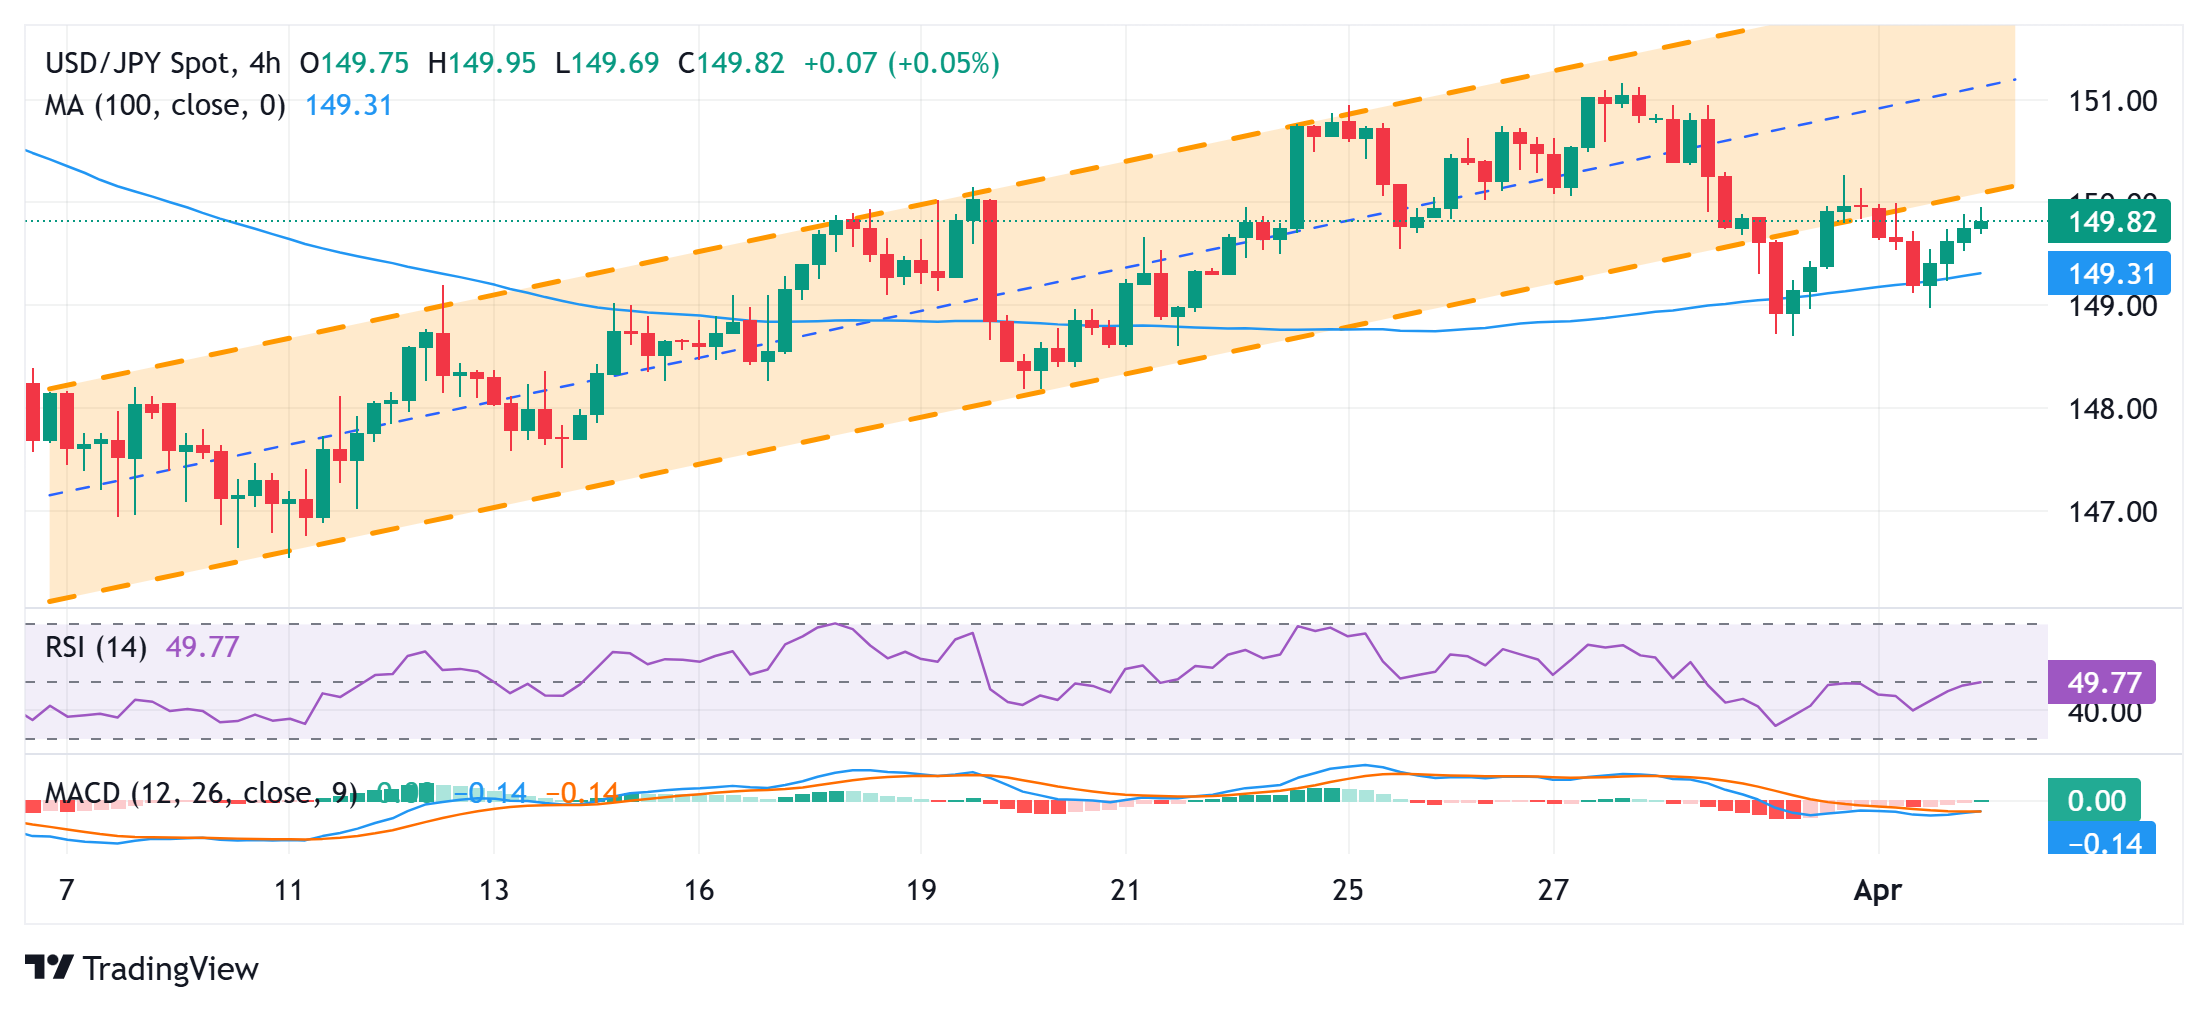Select the USD/JPY Spot, 4h symbol title
2208x1012 pixels.
pyautogui.click(x=163, y=63)
